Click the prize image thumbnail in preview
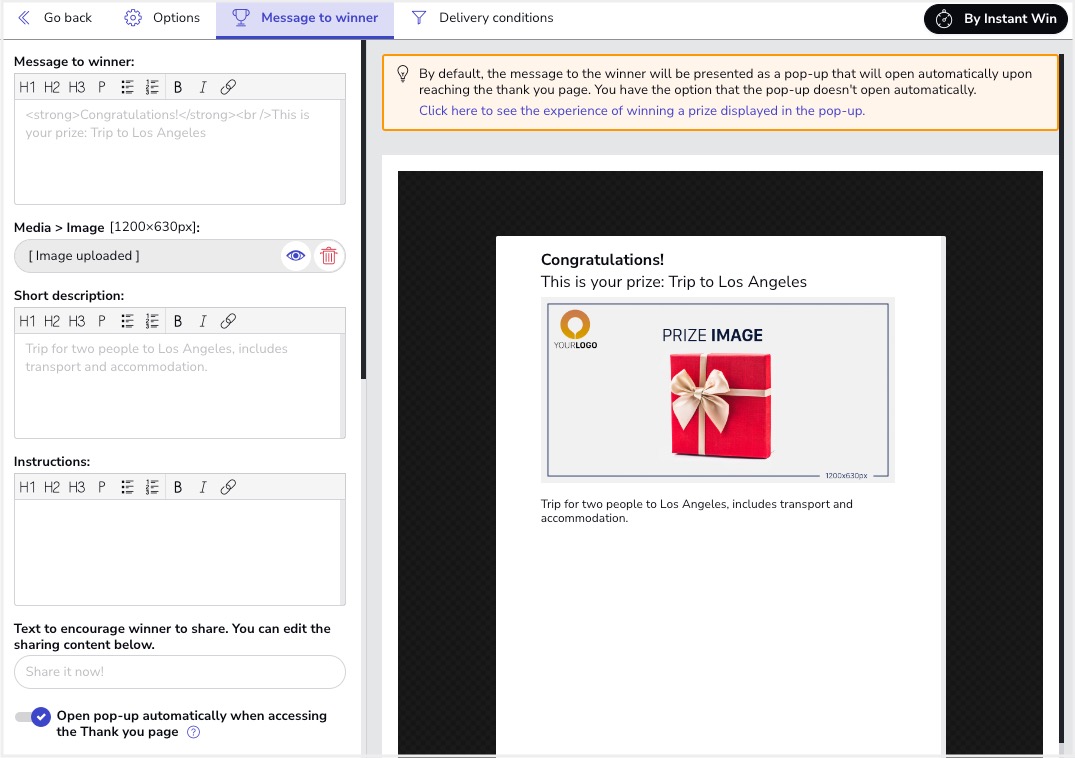Screen dimensions: 1075x758 718,390
